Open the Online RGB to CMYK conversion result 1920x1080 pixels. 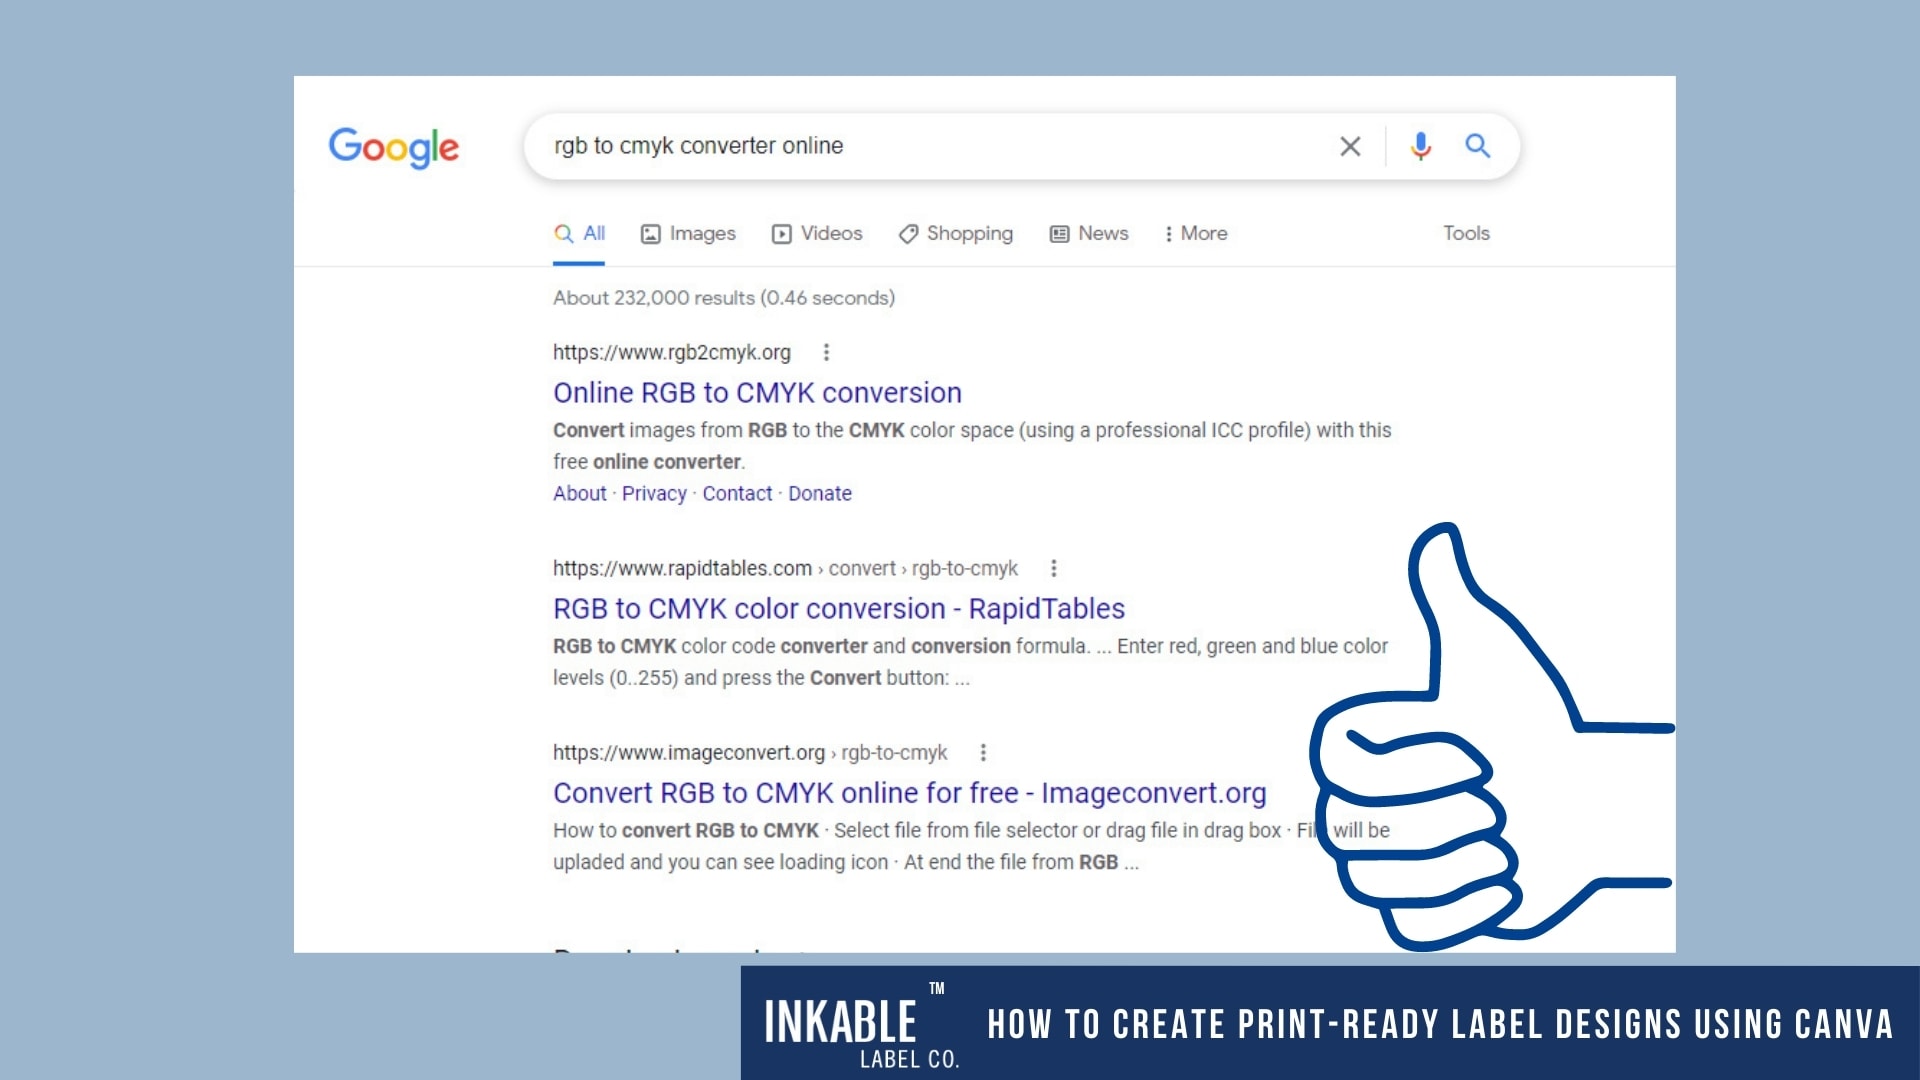(756, 392)
